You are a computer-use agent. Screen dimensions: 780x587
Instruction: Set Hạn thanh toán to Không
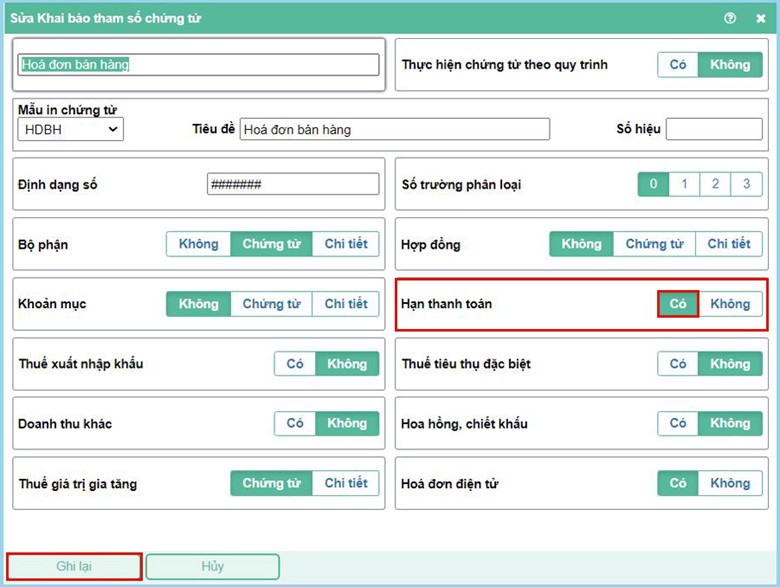click(730, 304)
